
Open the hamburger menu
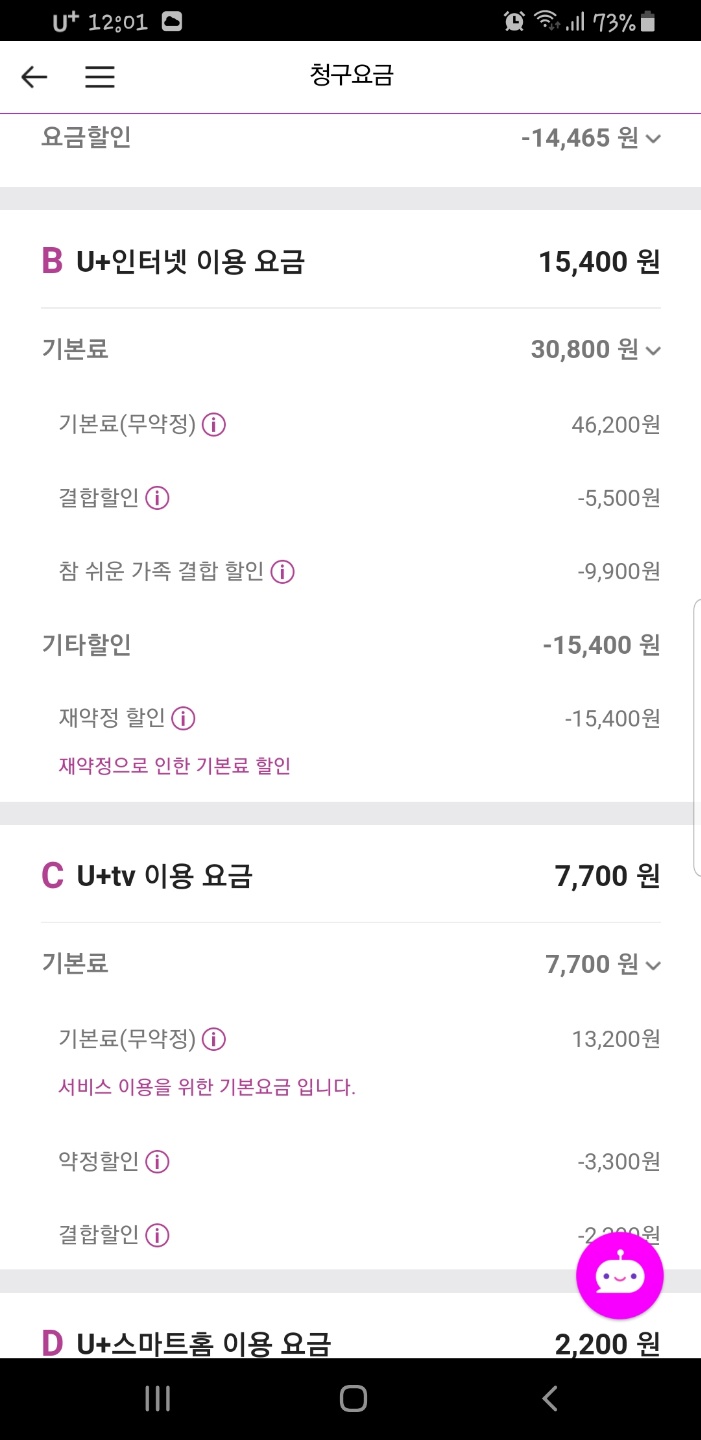pos(100,77)
